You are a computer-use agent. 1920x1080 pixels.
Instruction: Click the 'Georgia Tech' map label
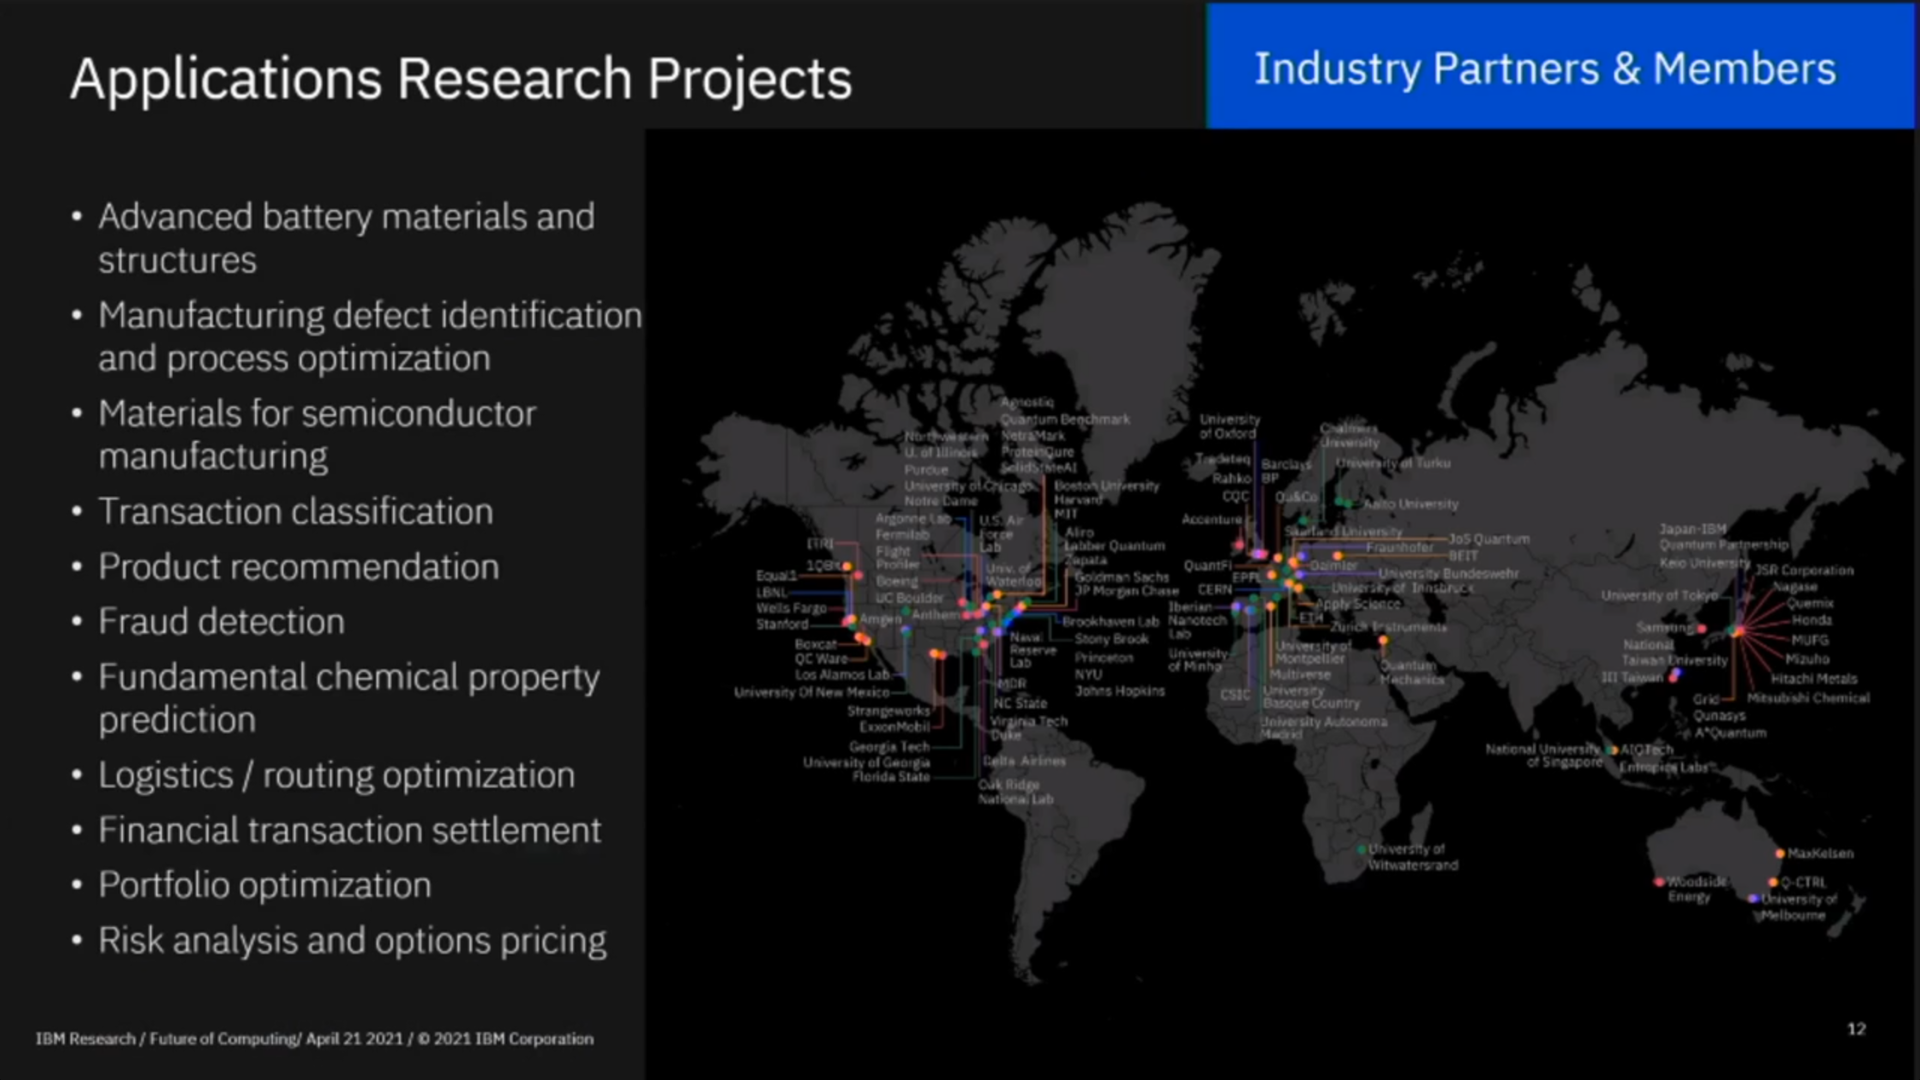(x=889, y=746)
